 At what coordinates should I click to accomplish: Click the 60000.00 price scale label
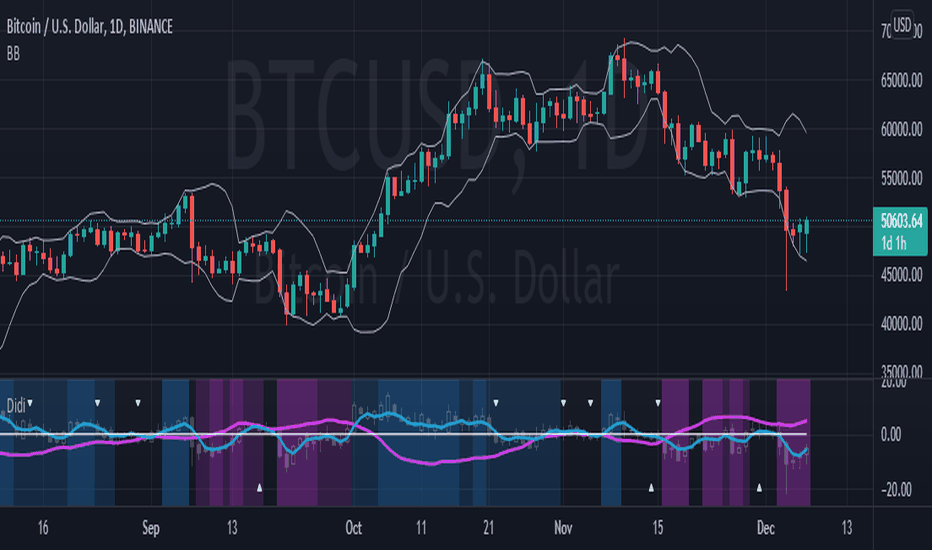coord(901,129)
